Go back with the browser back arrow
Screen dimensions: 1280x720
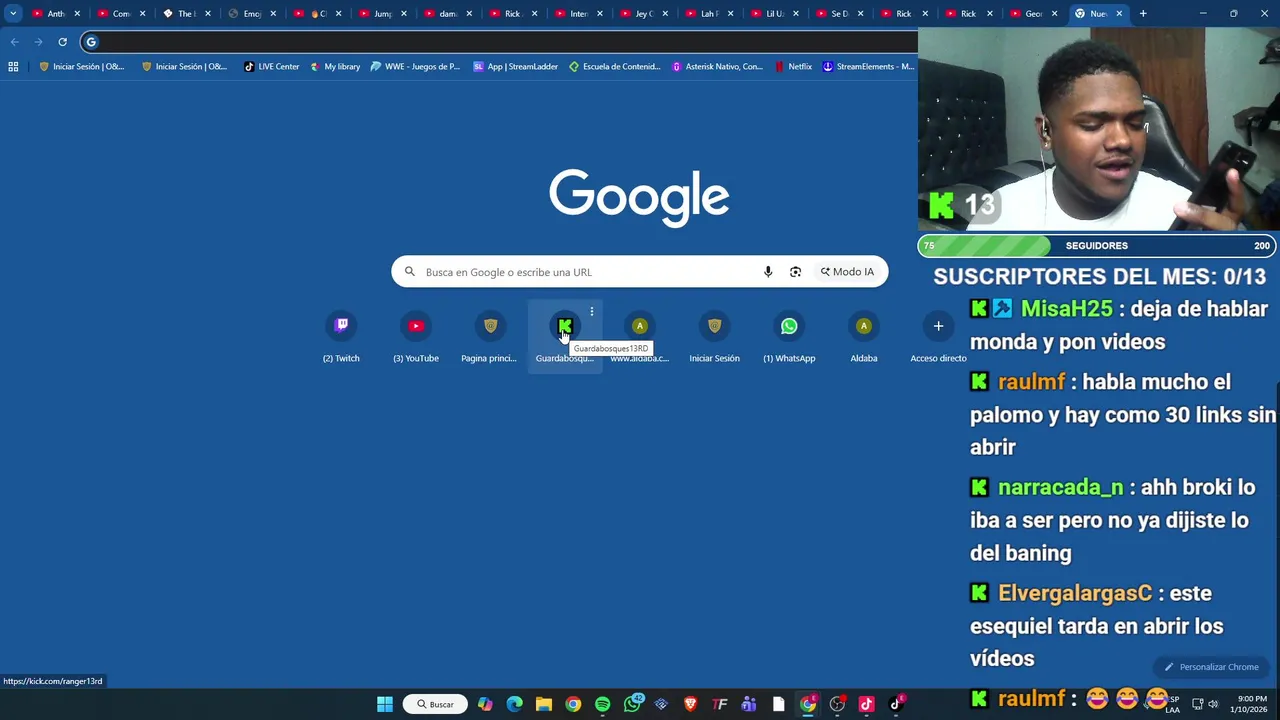(x=14, y=42)
